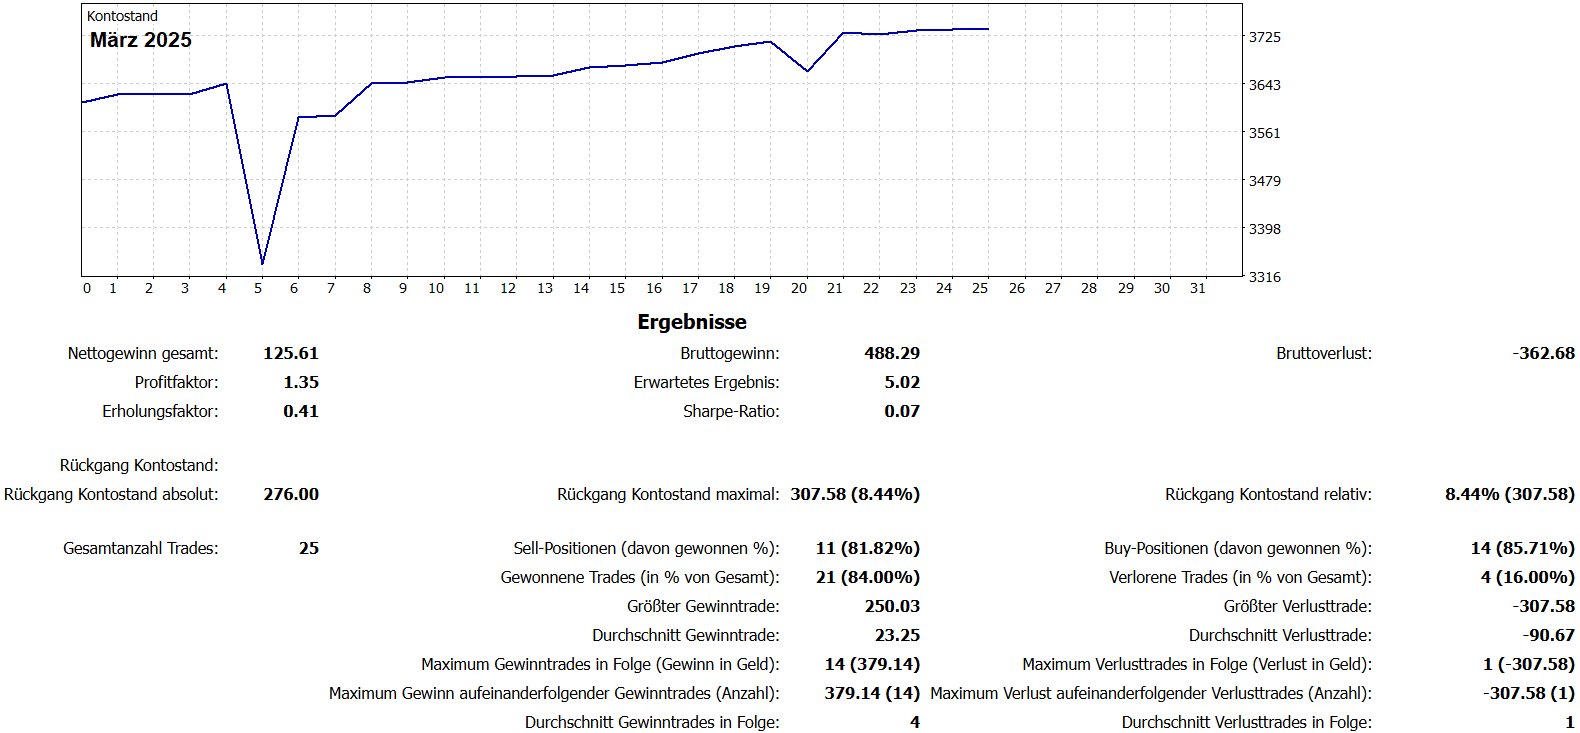Image resolution: width=1580 pixels, height=733 pixels.
Task: Select the Buy-Positionen value 14 (85.71%)
Action: pyautogui.click(x=1523, y=548)
